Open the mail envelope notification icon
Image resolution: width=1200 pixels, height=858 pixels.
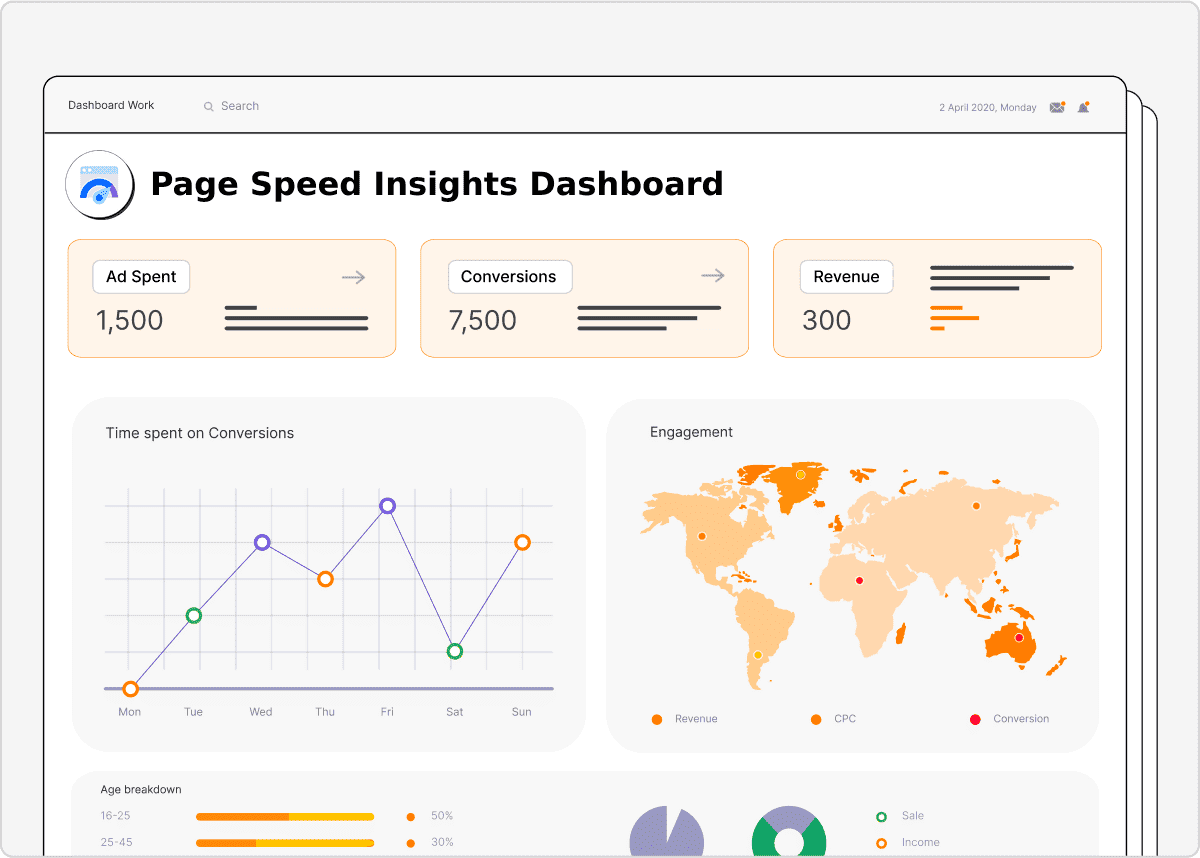[1057, 107]
